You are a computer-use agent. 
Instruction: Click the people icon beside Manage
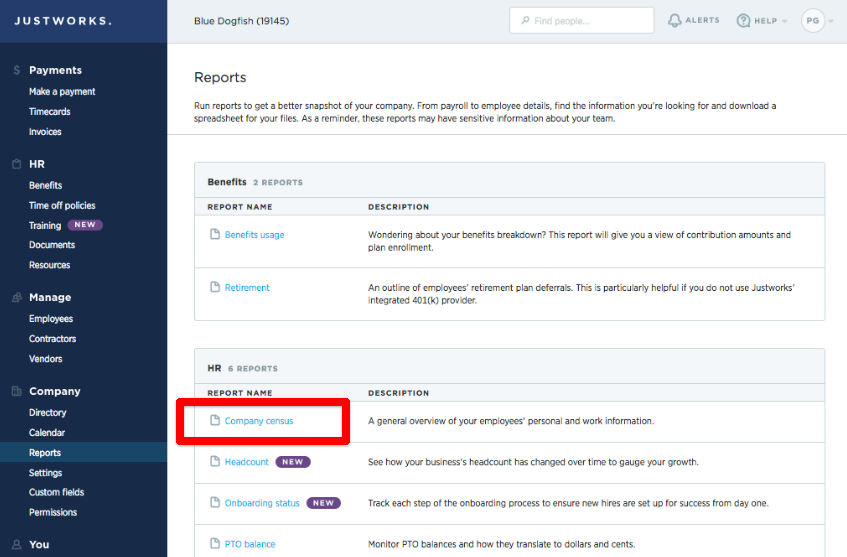tap(17, 297)
